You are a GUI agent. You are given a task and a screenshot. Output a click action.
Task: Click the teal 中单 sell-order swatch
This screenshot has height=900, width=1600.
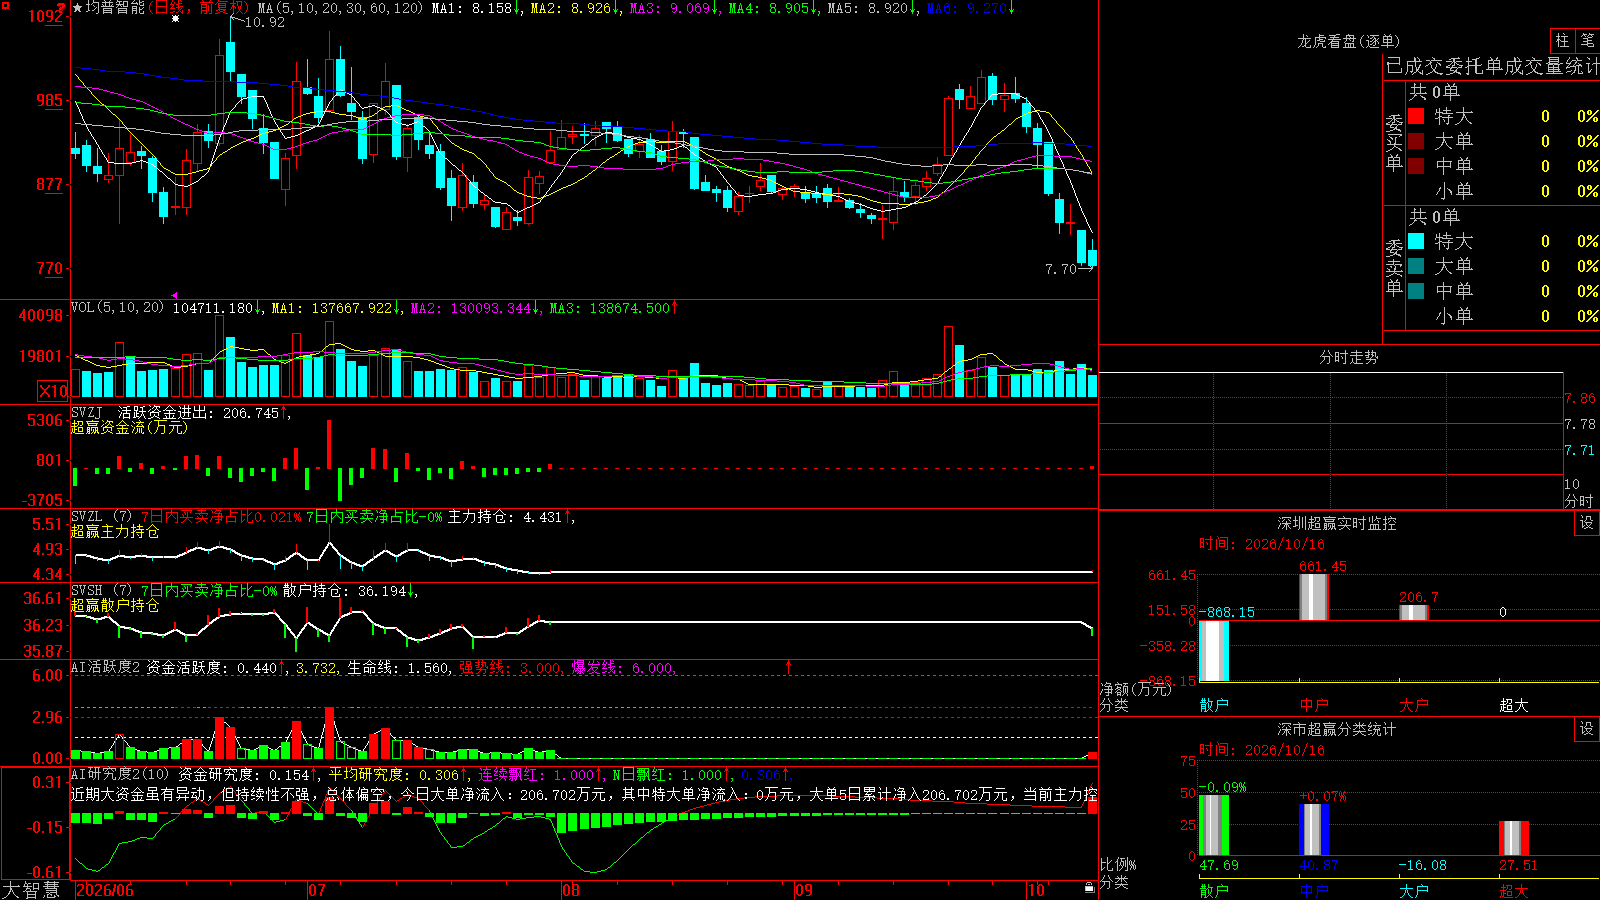pos(1416,291)
